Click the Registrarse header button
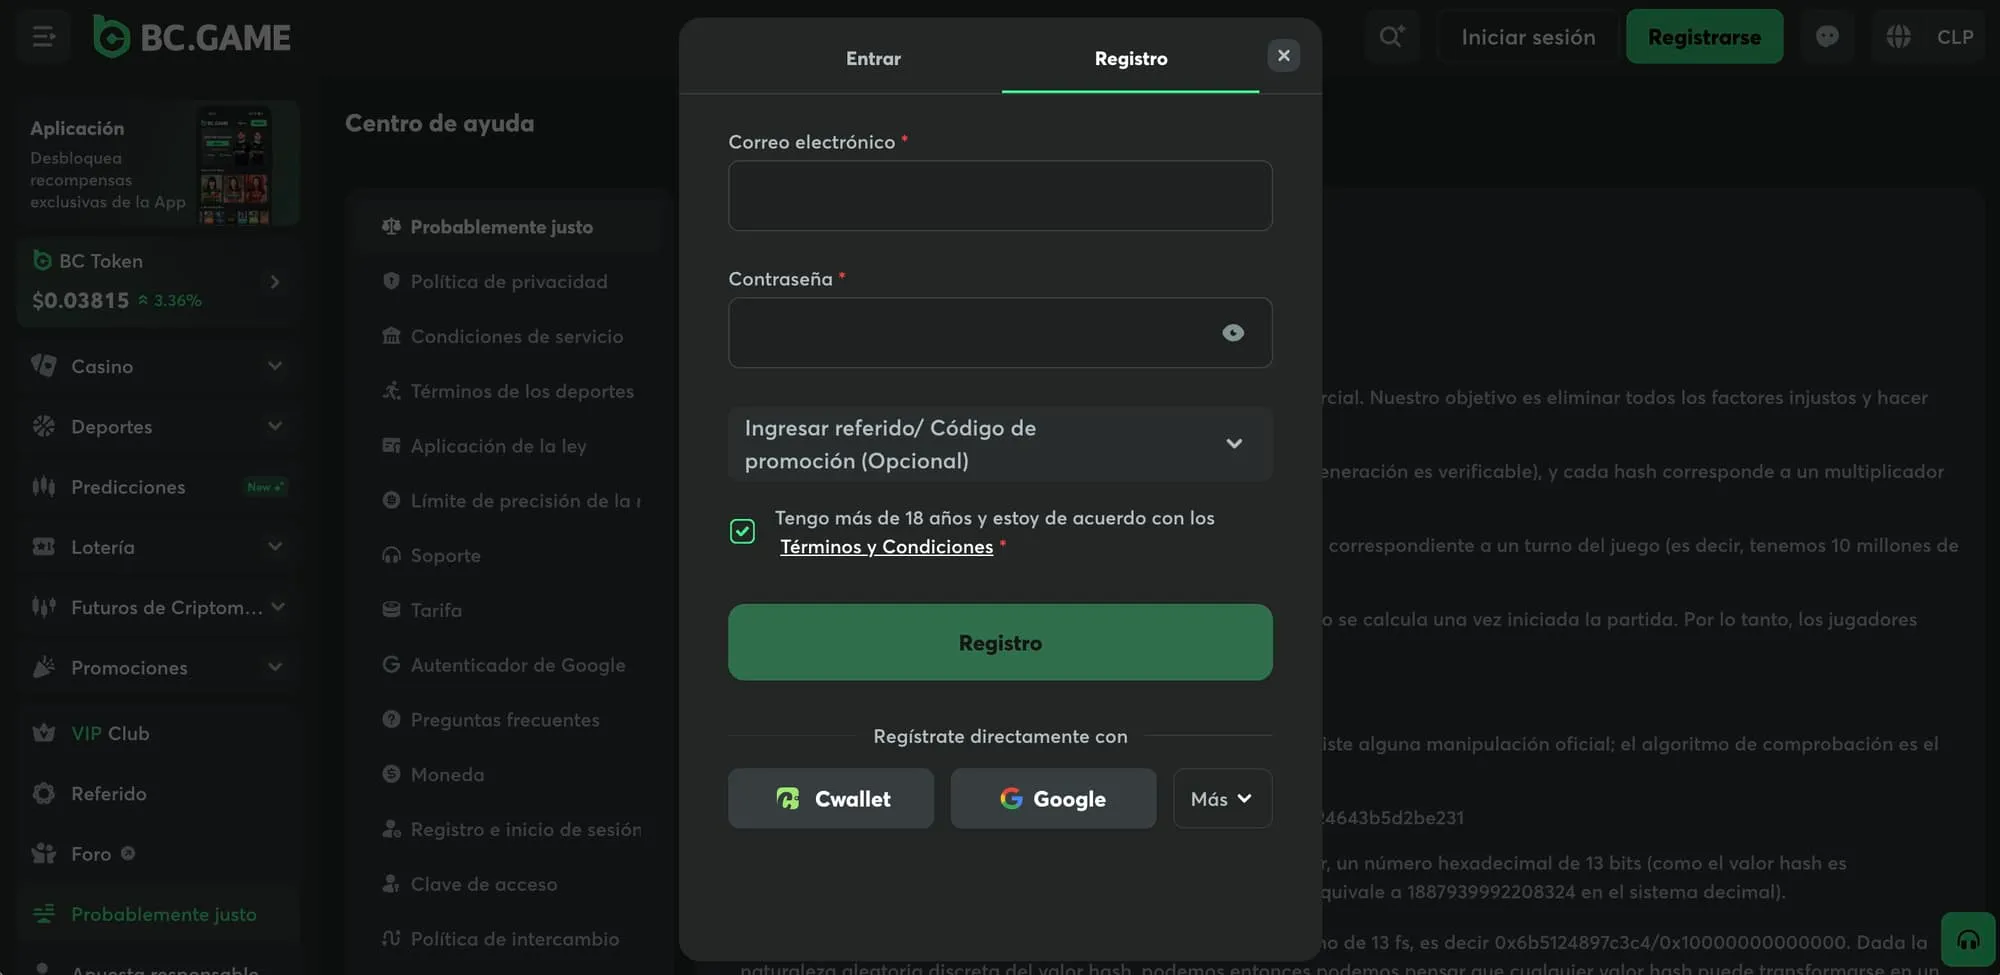2000x975 pixels. [x=1704, y=37]
